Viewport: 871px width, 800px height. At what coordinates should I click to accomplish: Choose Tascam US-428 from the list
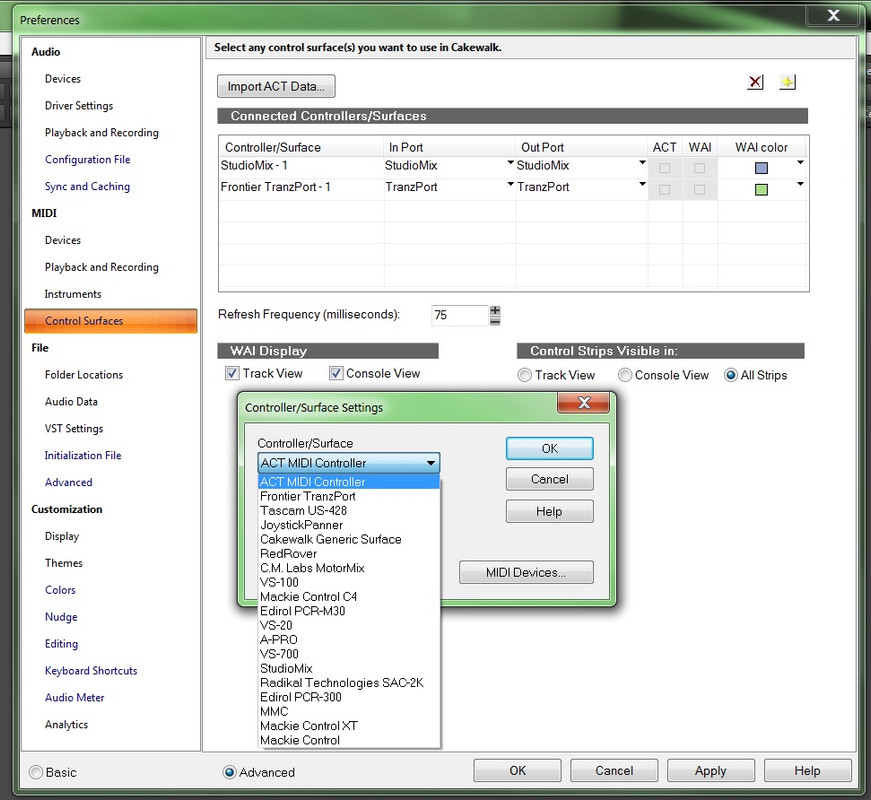tap(349, 511)
